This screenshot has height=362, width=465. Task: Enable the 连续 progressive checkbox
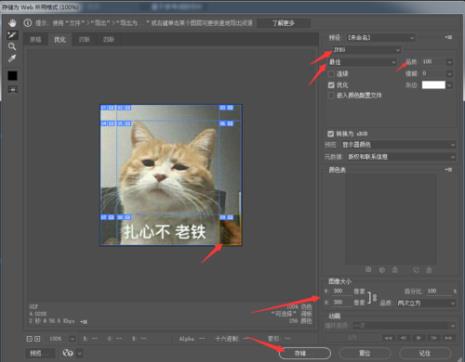[x=331, y=74]
